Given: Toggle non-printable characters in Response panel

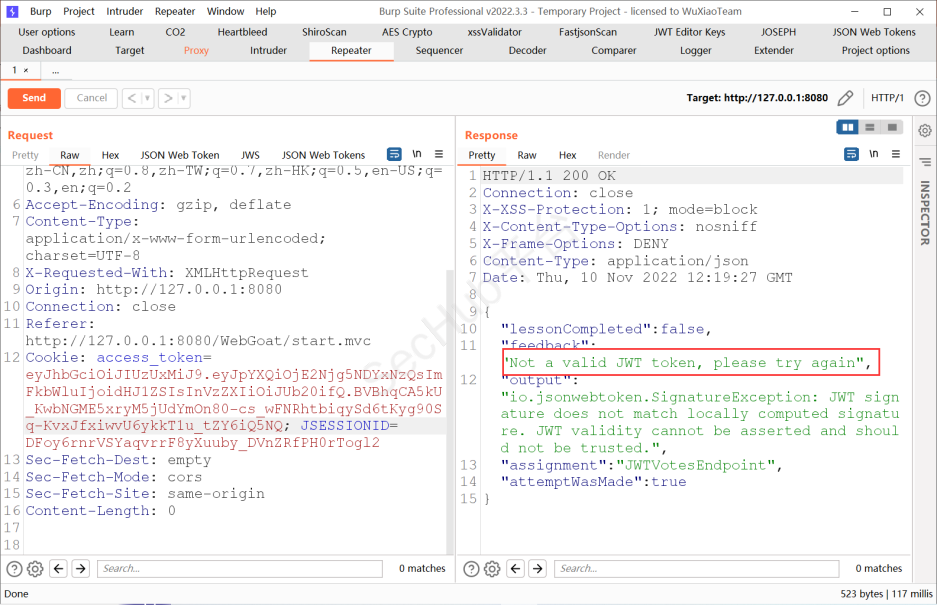Looking at the screenshot, I should coord(874,155).
